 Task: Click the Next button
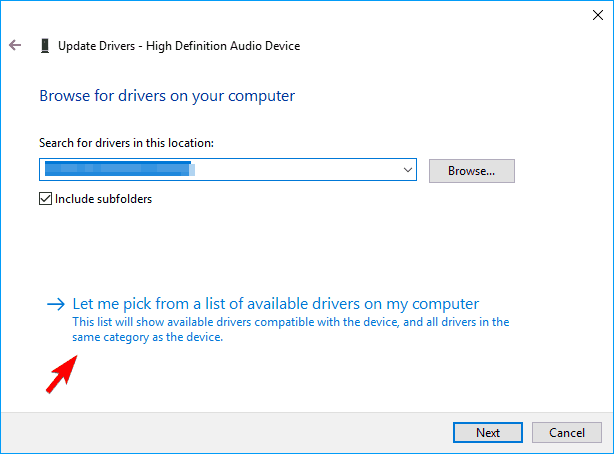(x=487, y=433)
